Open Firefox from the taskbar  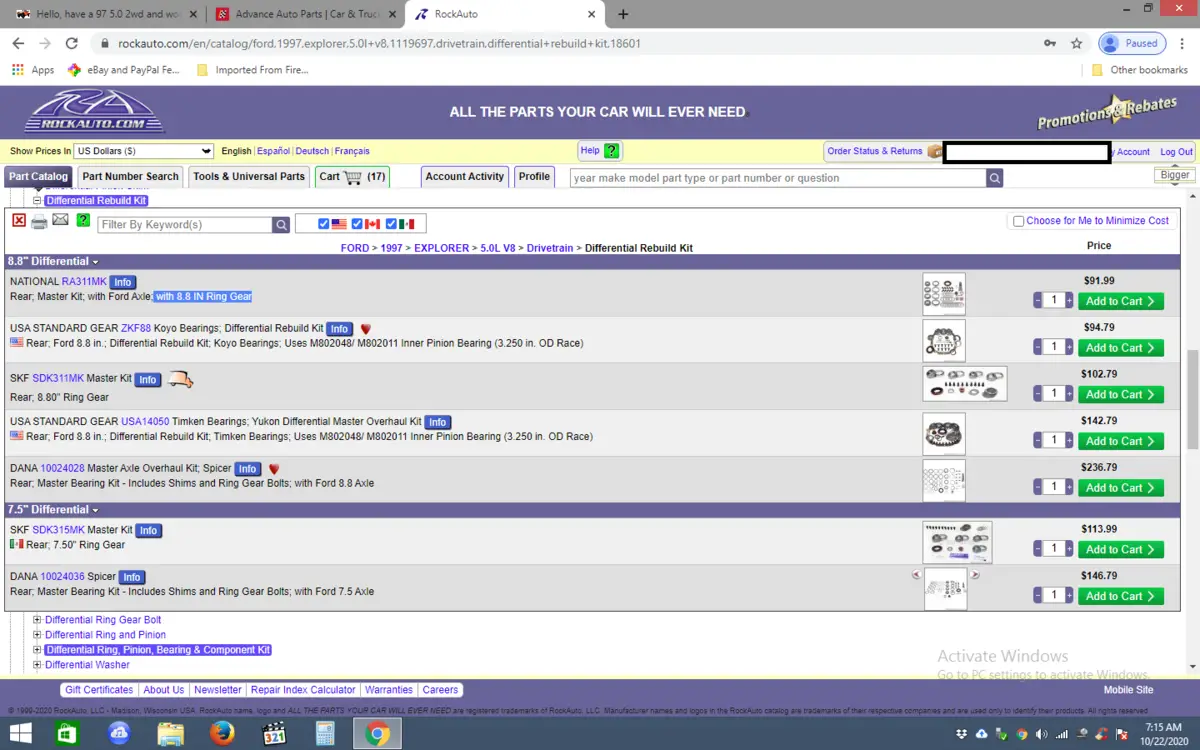(222, 733)
